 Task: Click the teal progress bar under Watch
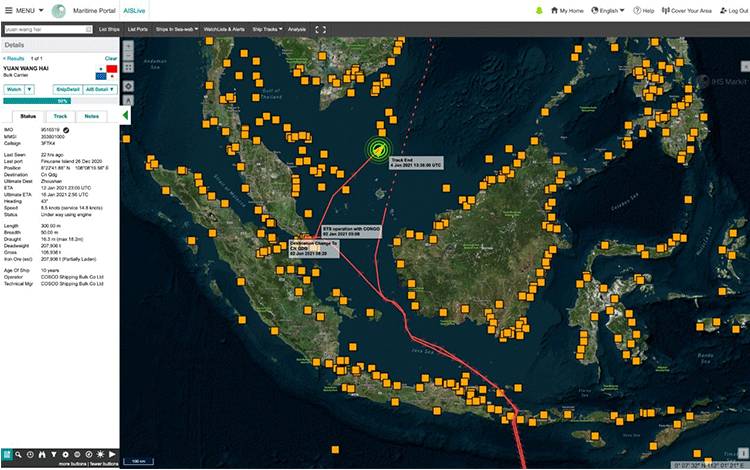coord(37,101)
